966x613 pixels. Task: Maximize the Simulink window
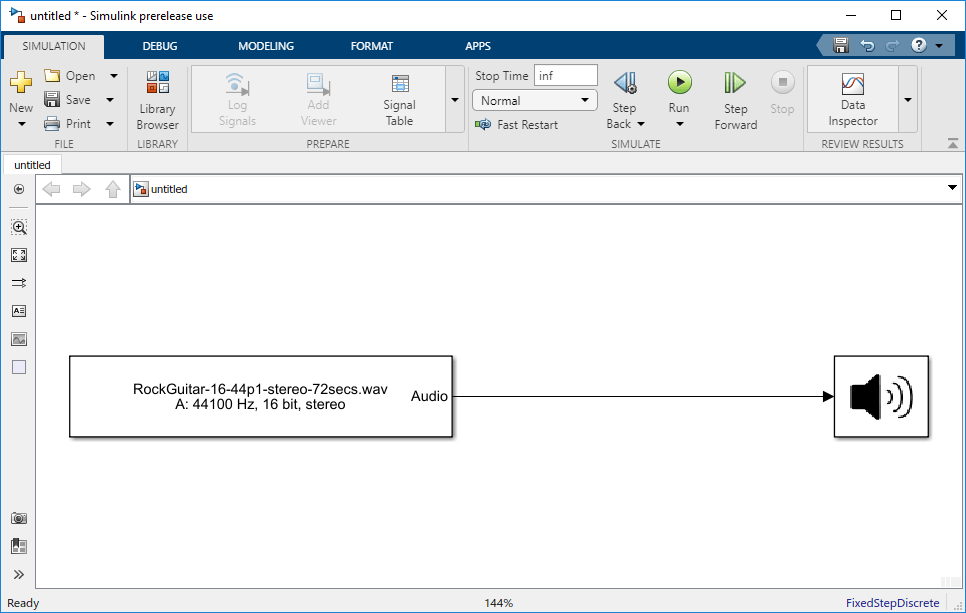pyautogui.click(x=896, y=15)
